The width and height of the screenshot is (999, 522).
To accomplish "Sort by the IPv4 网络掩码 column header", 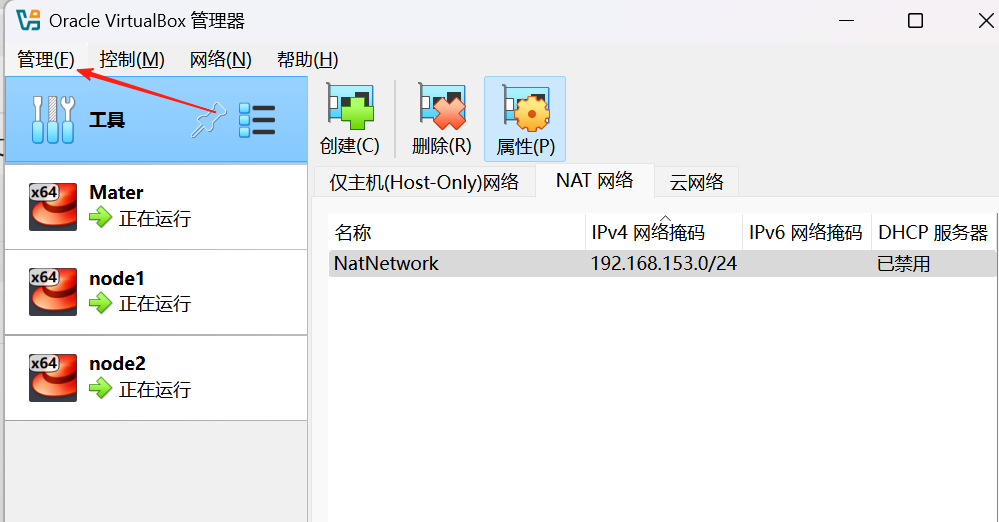I will [x=664, y=233].
